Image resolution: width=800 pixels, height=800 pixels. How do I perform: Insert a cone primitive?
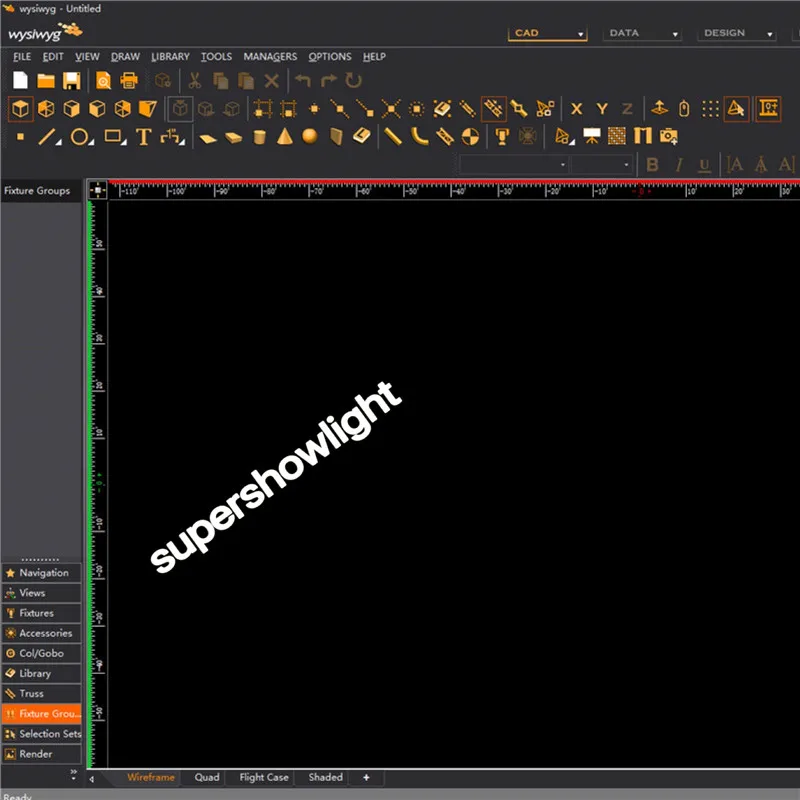(x=285, y=136)
